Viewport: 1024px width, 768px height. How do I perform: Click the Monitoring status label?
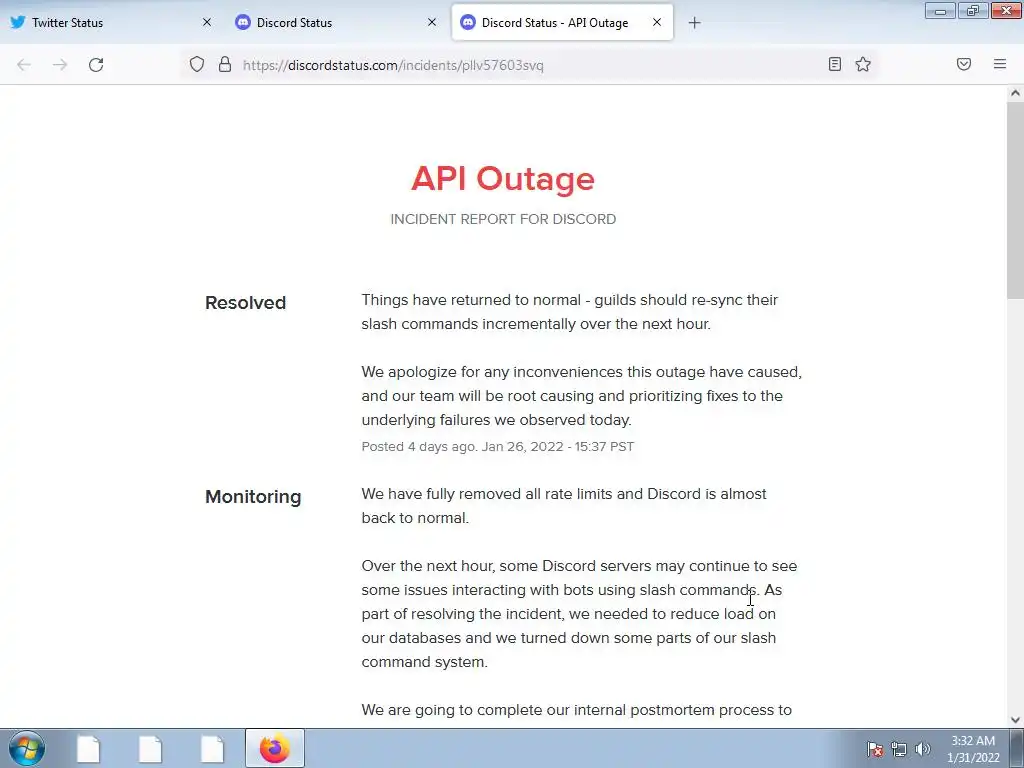[x=253, y=497]
